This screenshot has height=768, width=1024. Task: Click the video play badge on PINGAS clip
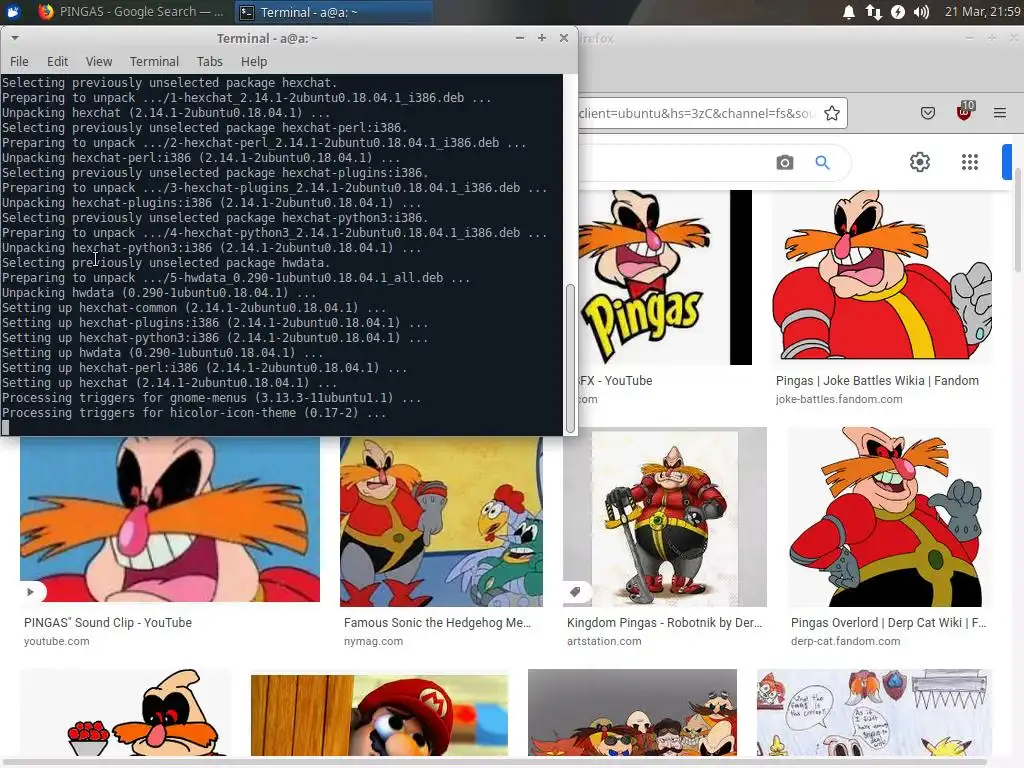tap(31, 592)
